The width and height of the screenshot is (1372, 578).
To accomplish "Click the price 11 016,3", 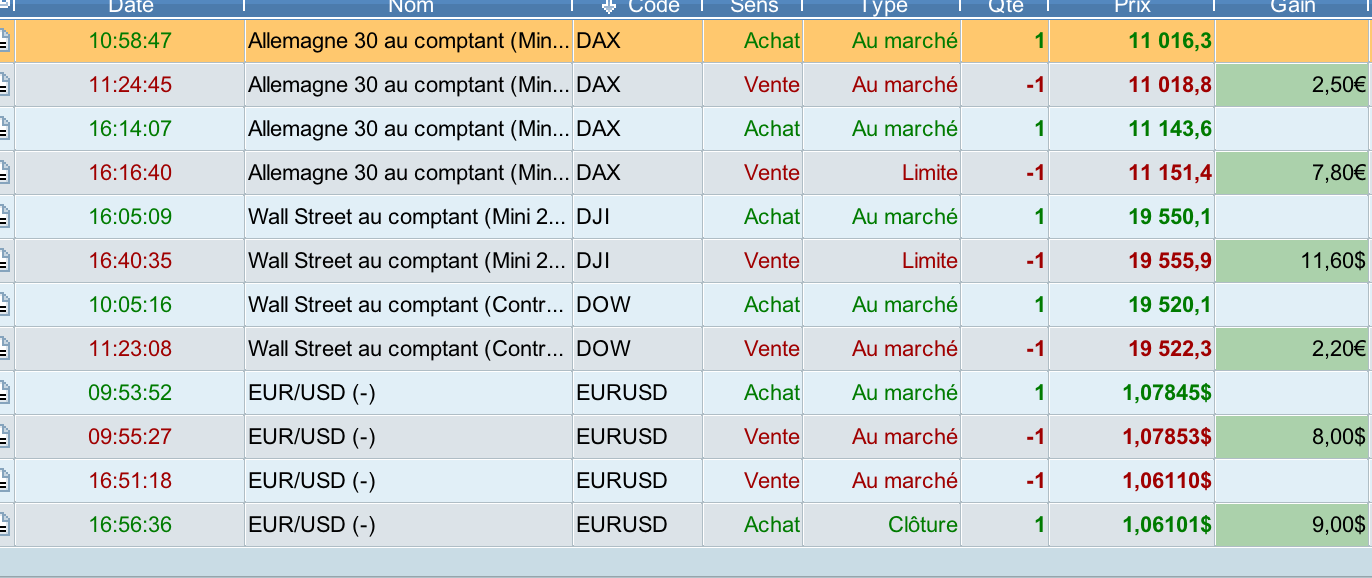I will 1170,41.
